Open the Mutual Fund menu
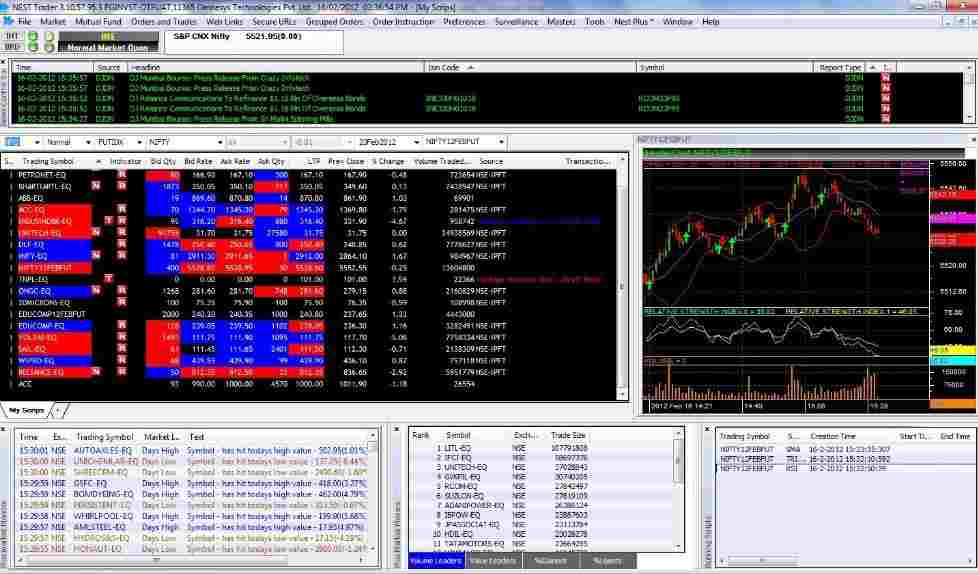This screenshot has width=978, height=574. pos(99,21)
